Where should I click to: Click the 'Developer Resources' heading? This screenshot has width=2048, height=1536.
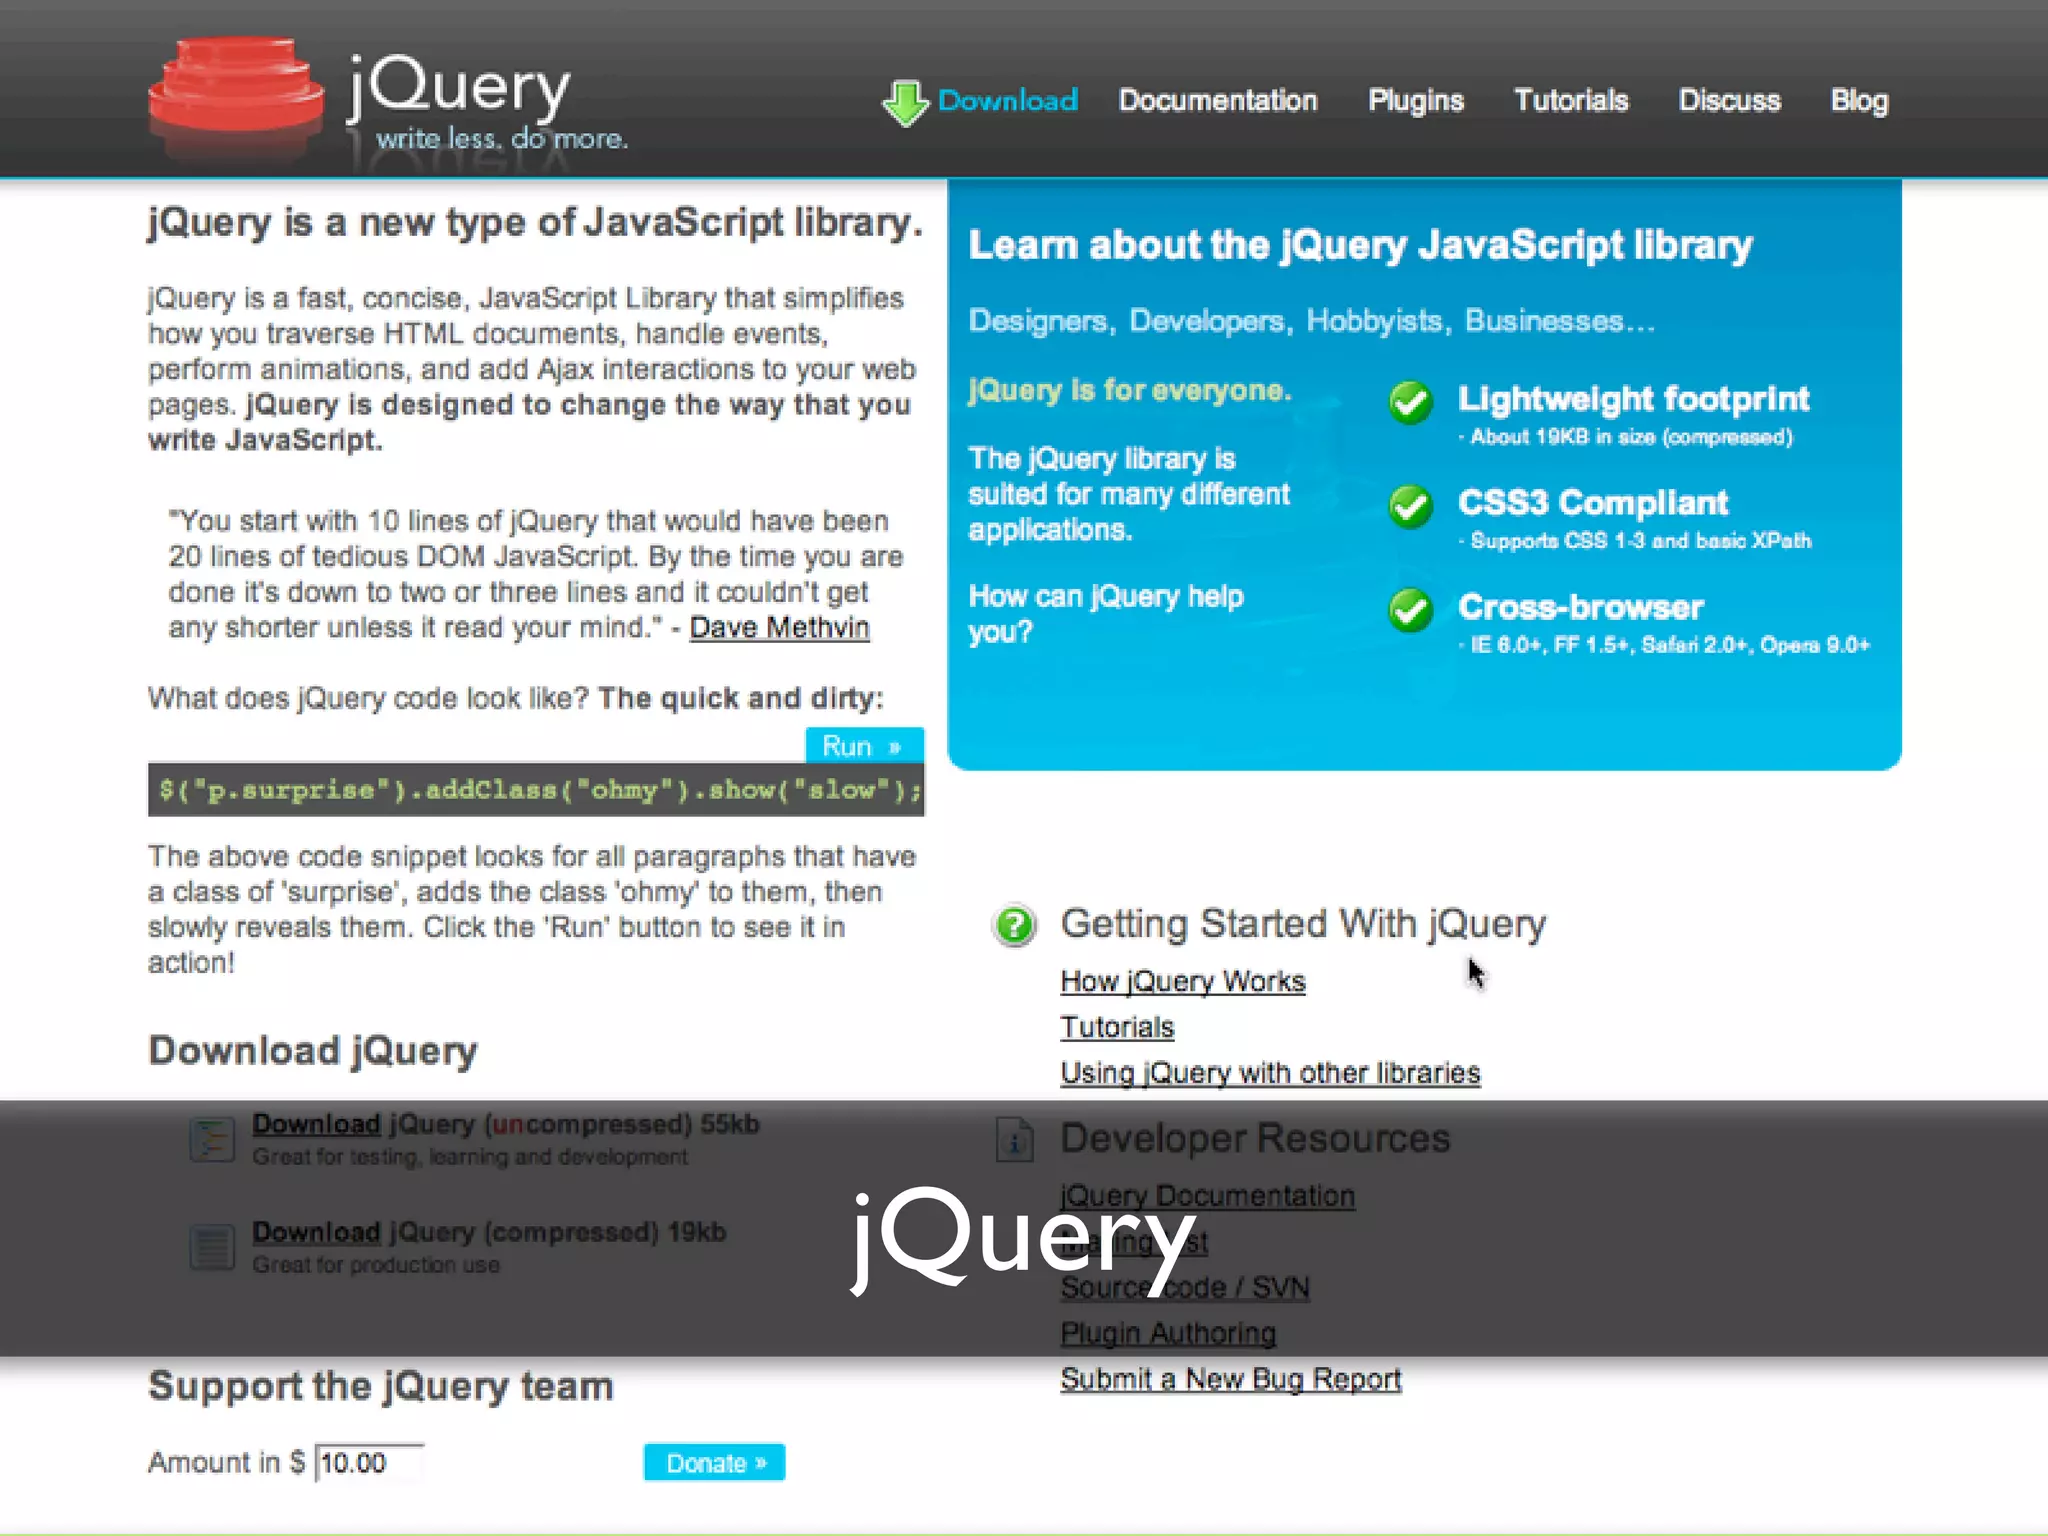coord(1255,1138)
